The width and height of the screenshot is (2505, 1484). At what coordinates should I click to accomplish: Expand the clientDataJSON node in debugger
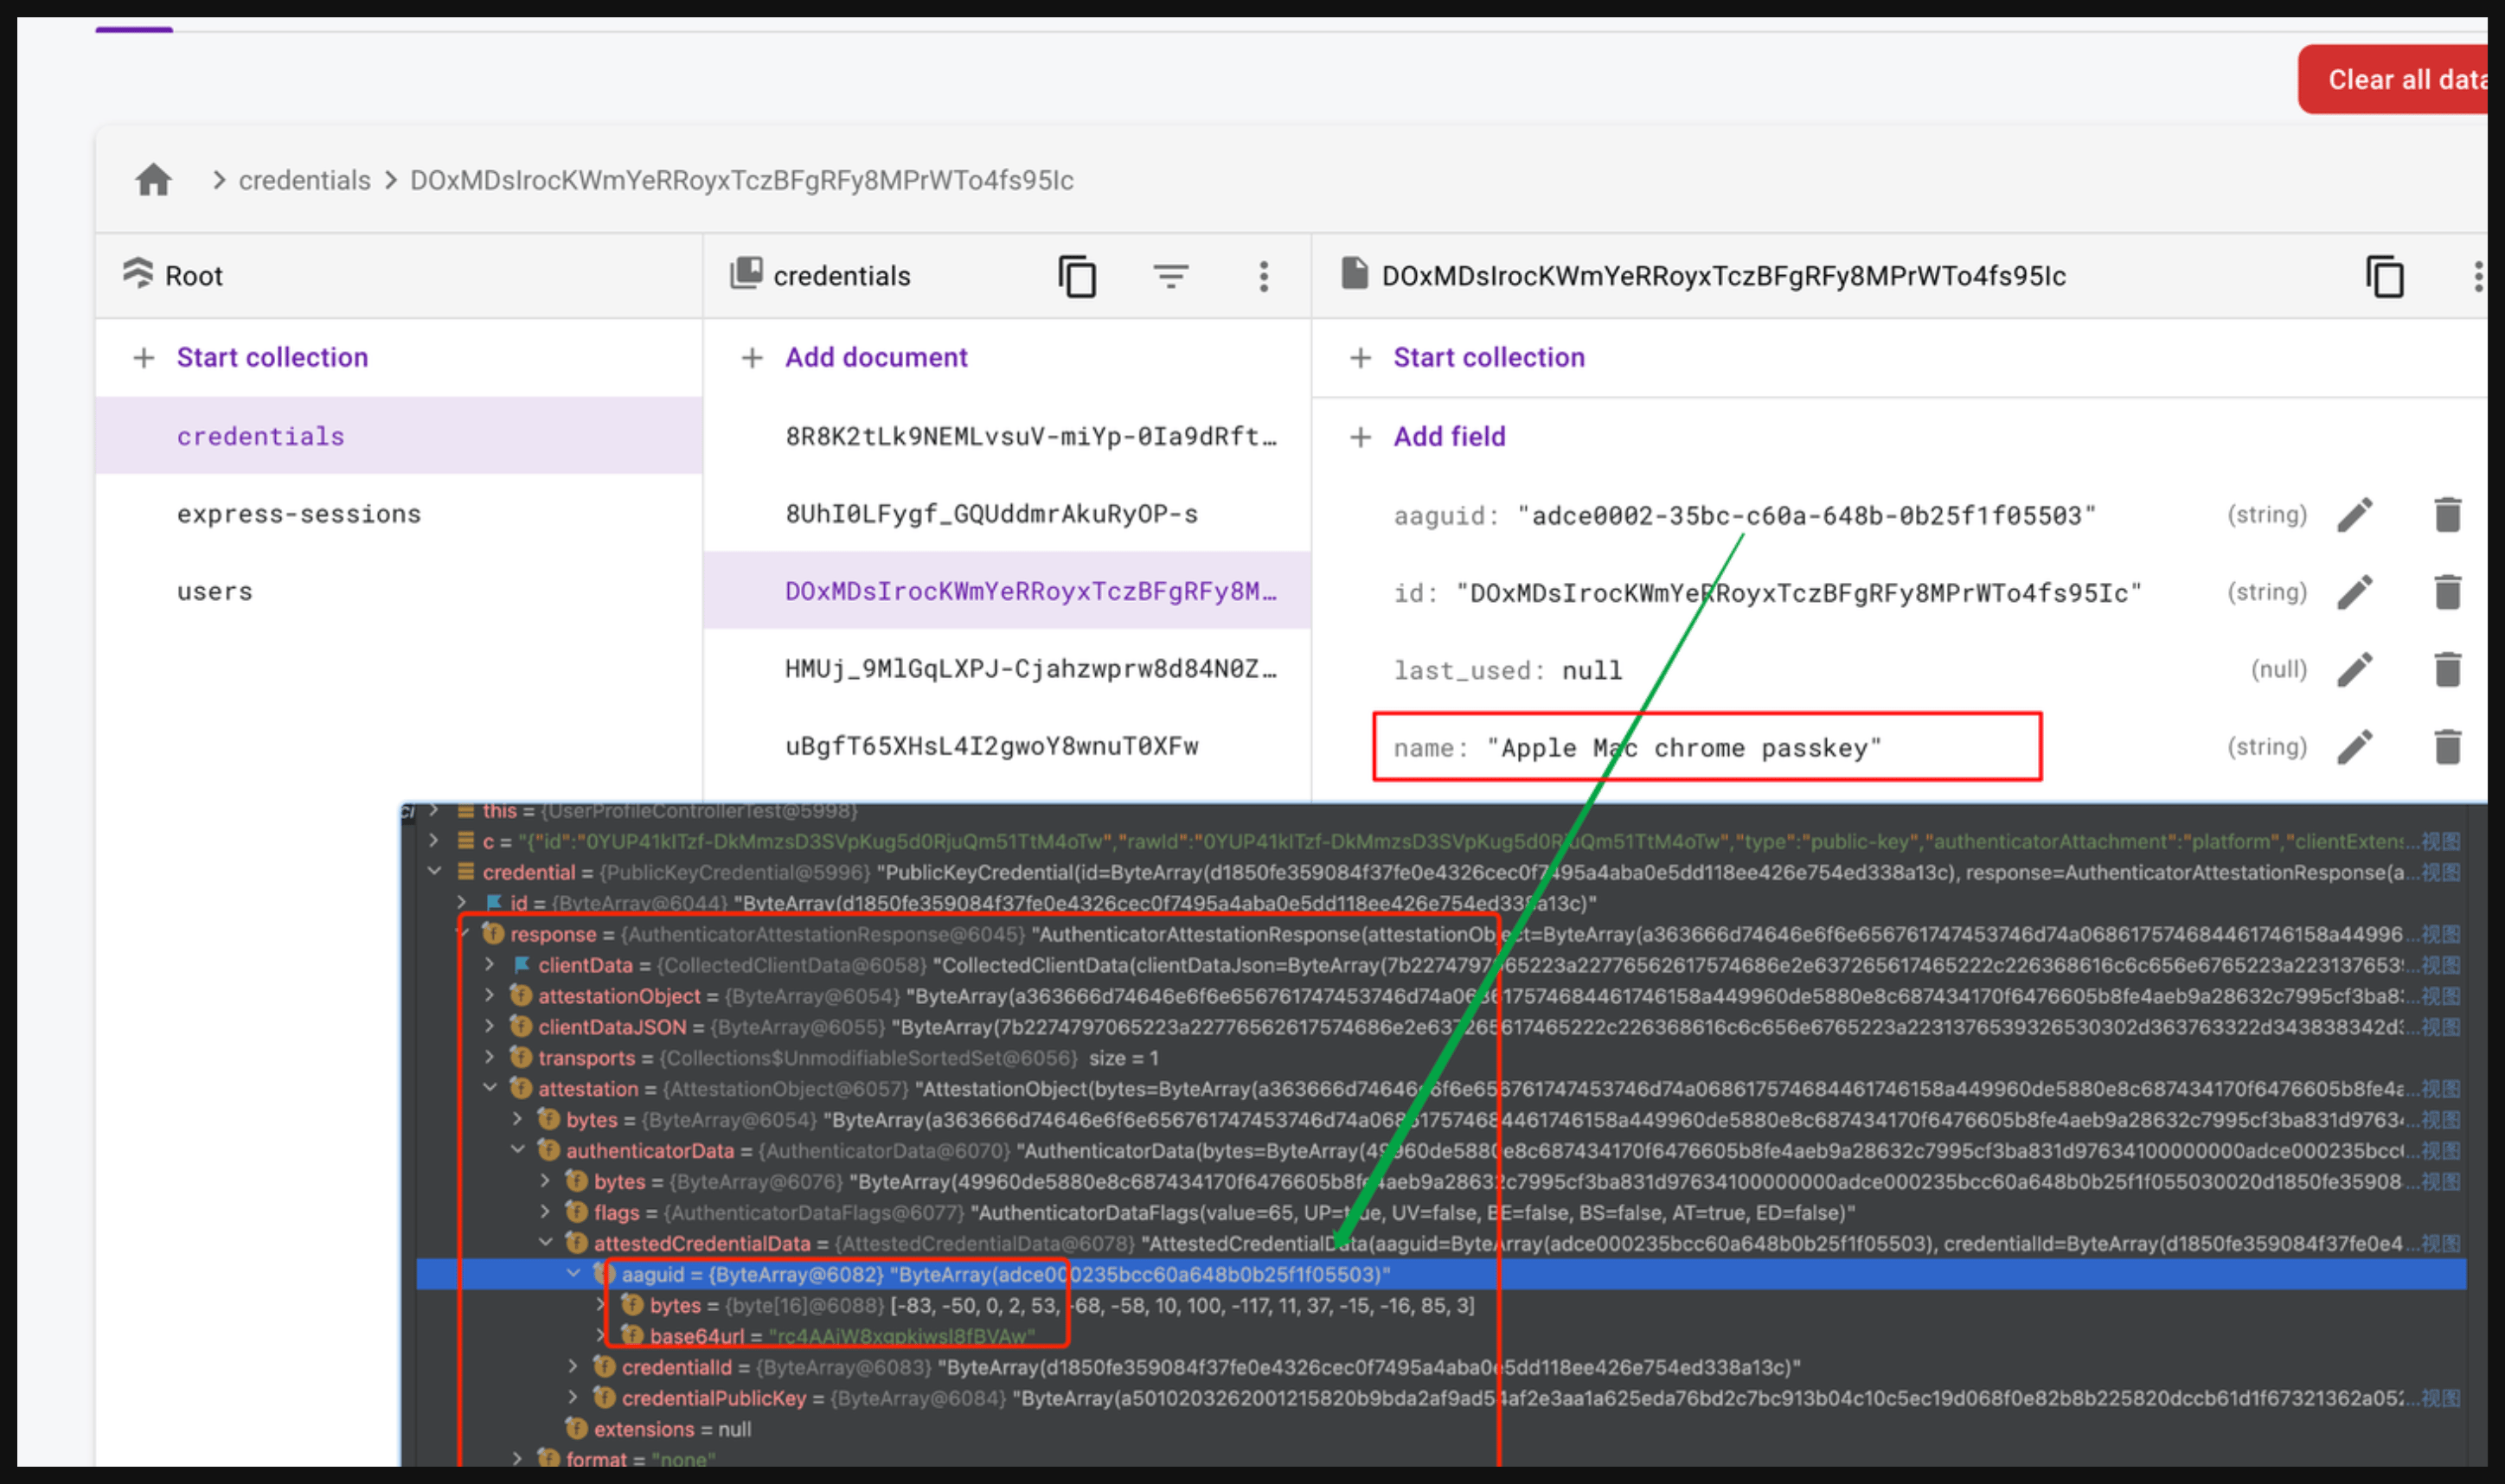tap(490, 1027)
